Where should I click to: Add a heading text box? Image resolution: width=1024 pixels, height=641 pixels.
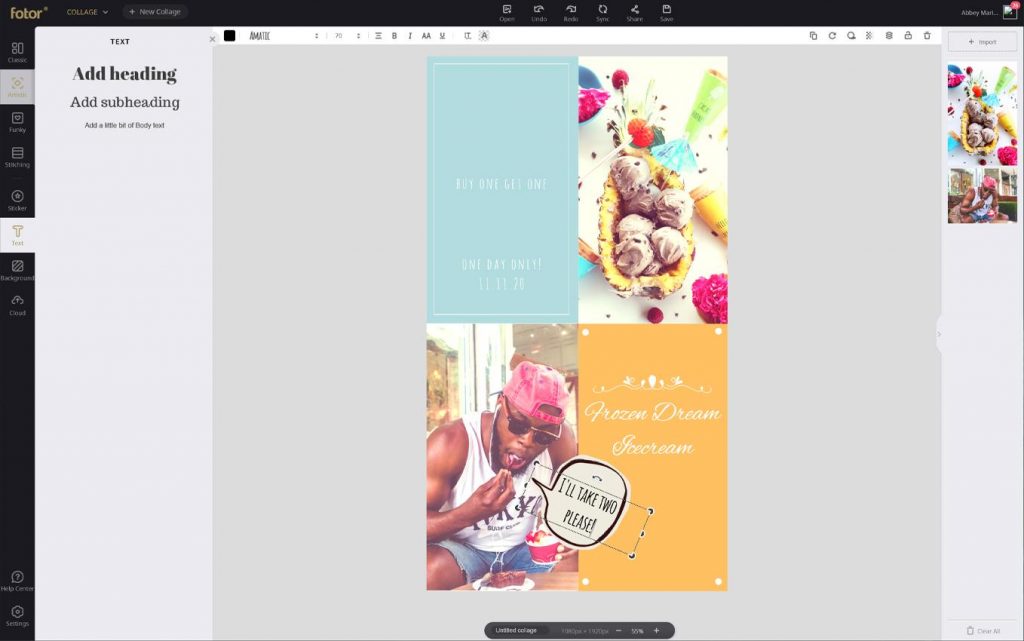pyautogui.click(x=125, y=74)
